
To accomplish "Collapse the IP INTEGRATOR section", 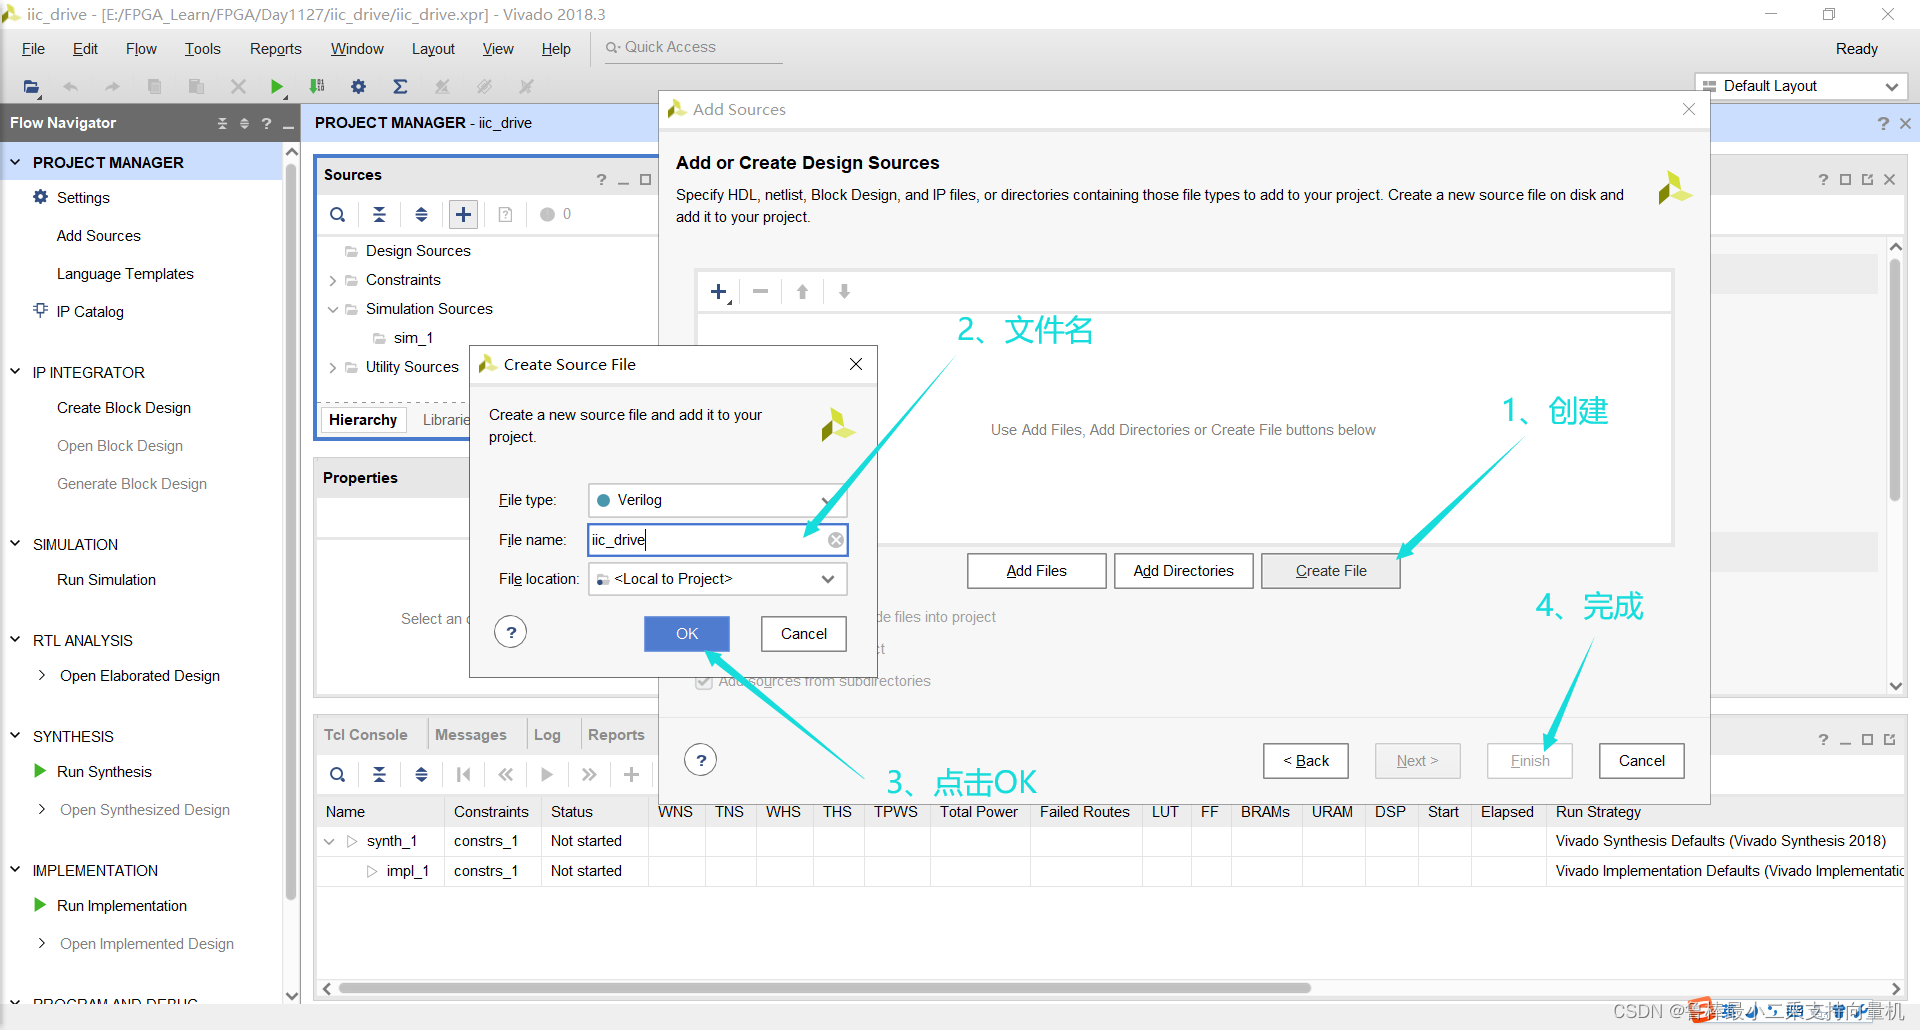I will [x=15, y=371].
